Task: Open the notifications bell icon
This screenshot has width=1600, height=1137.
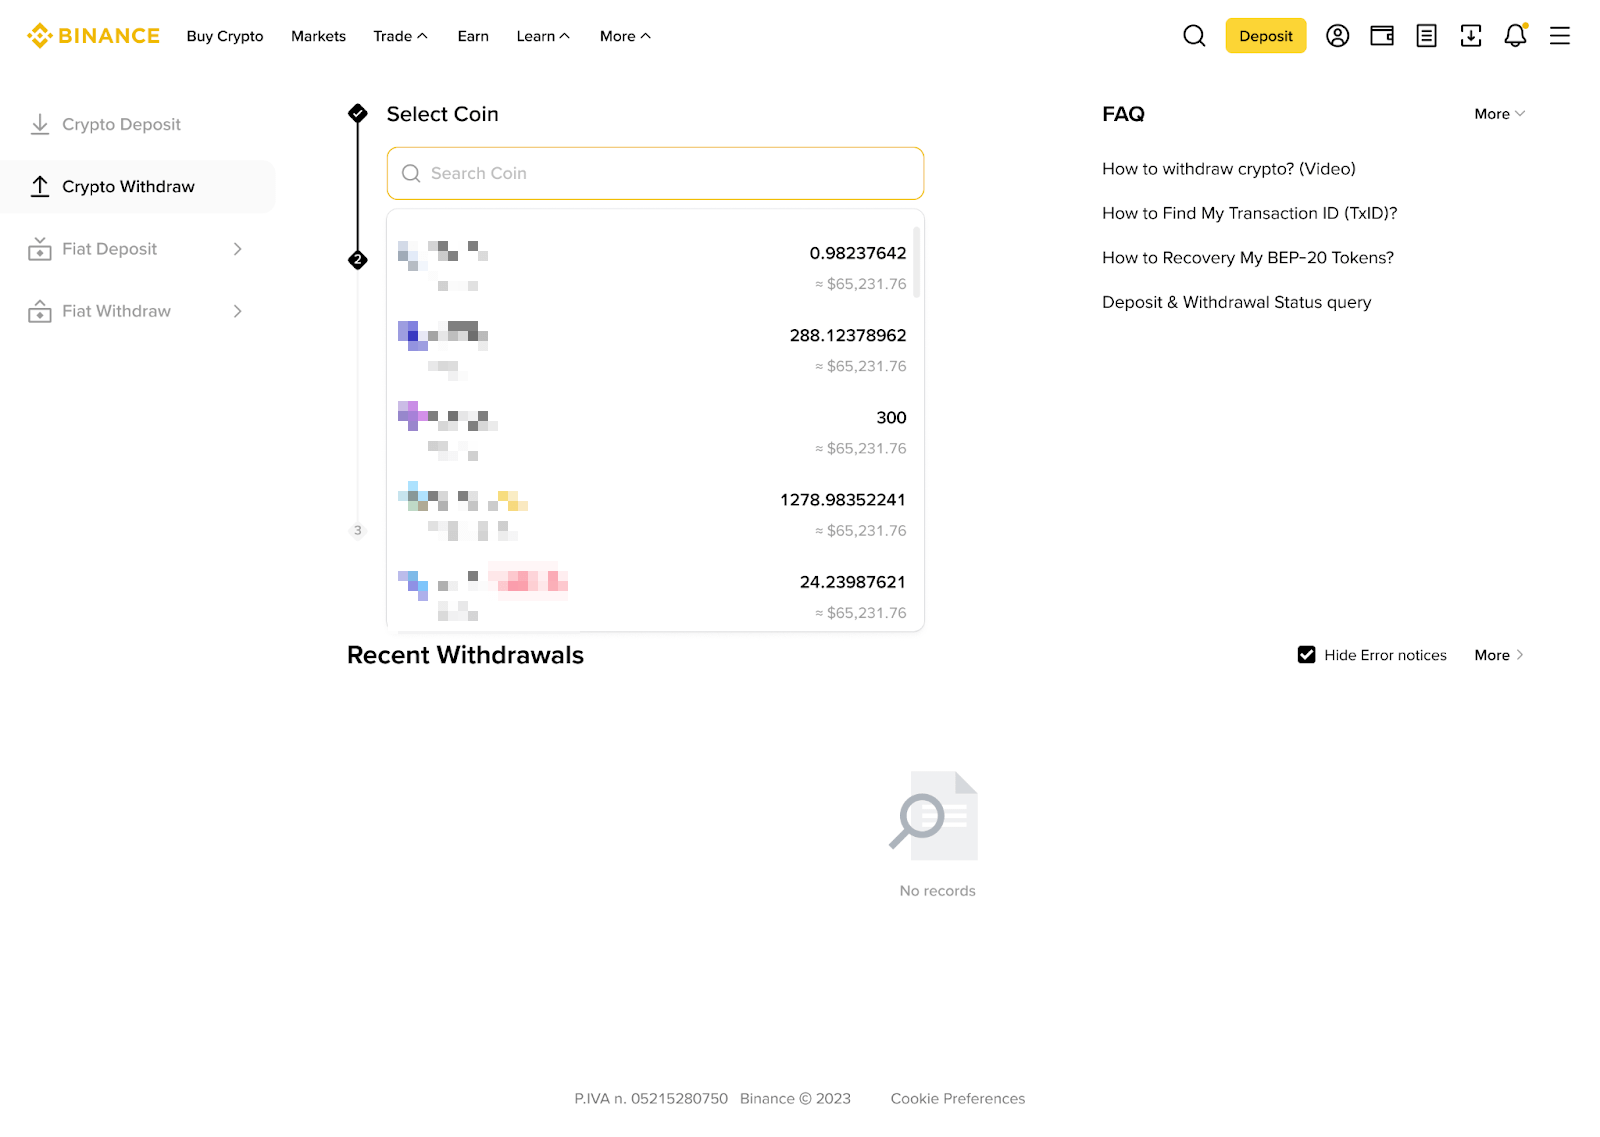Action: point(1516,36)
